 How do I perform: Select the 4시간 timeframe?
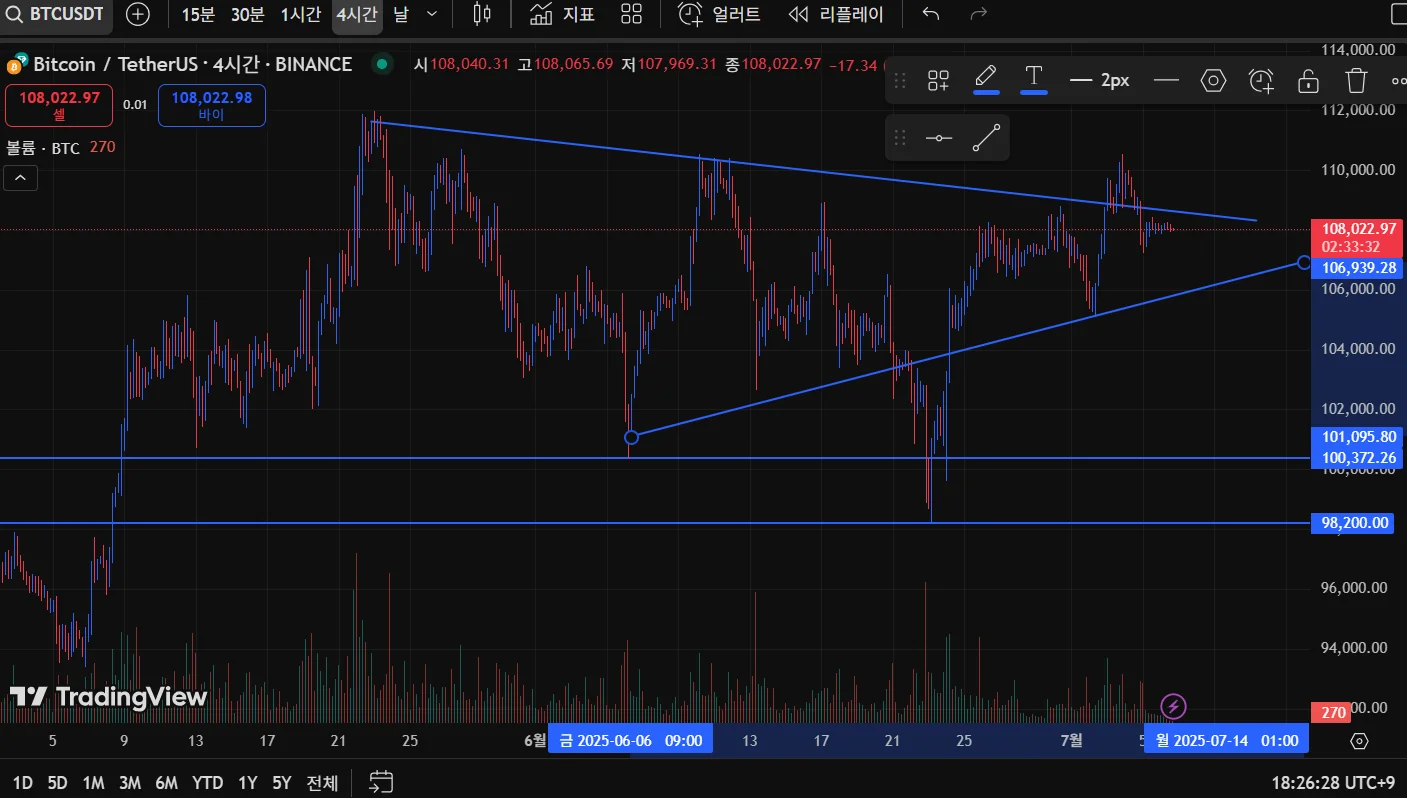coord(357,14)
